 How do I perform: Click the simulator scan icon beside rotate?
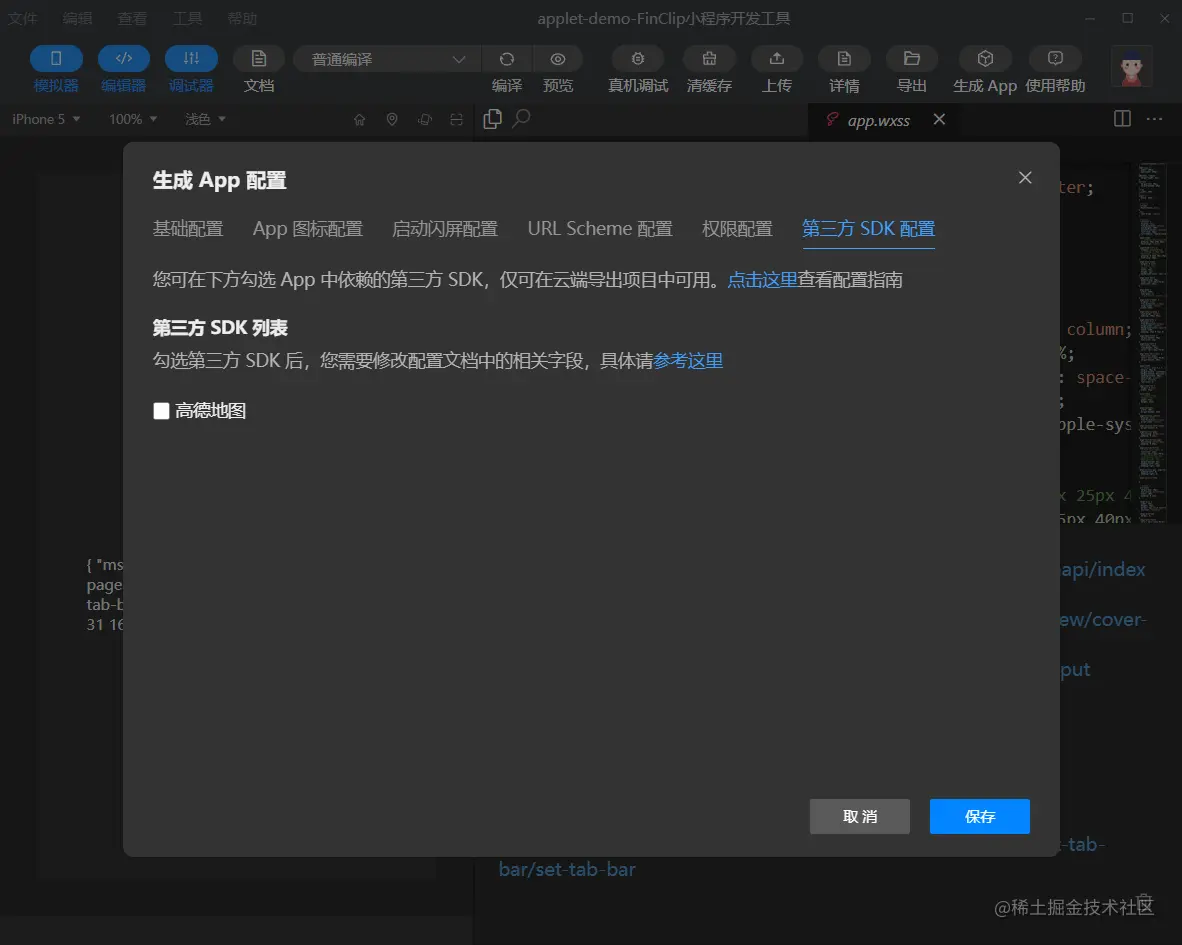click(456, 119)
